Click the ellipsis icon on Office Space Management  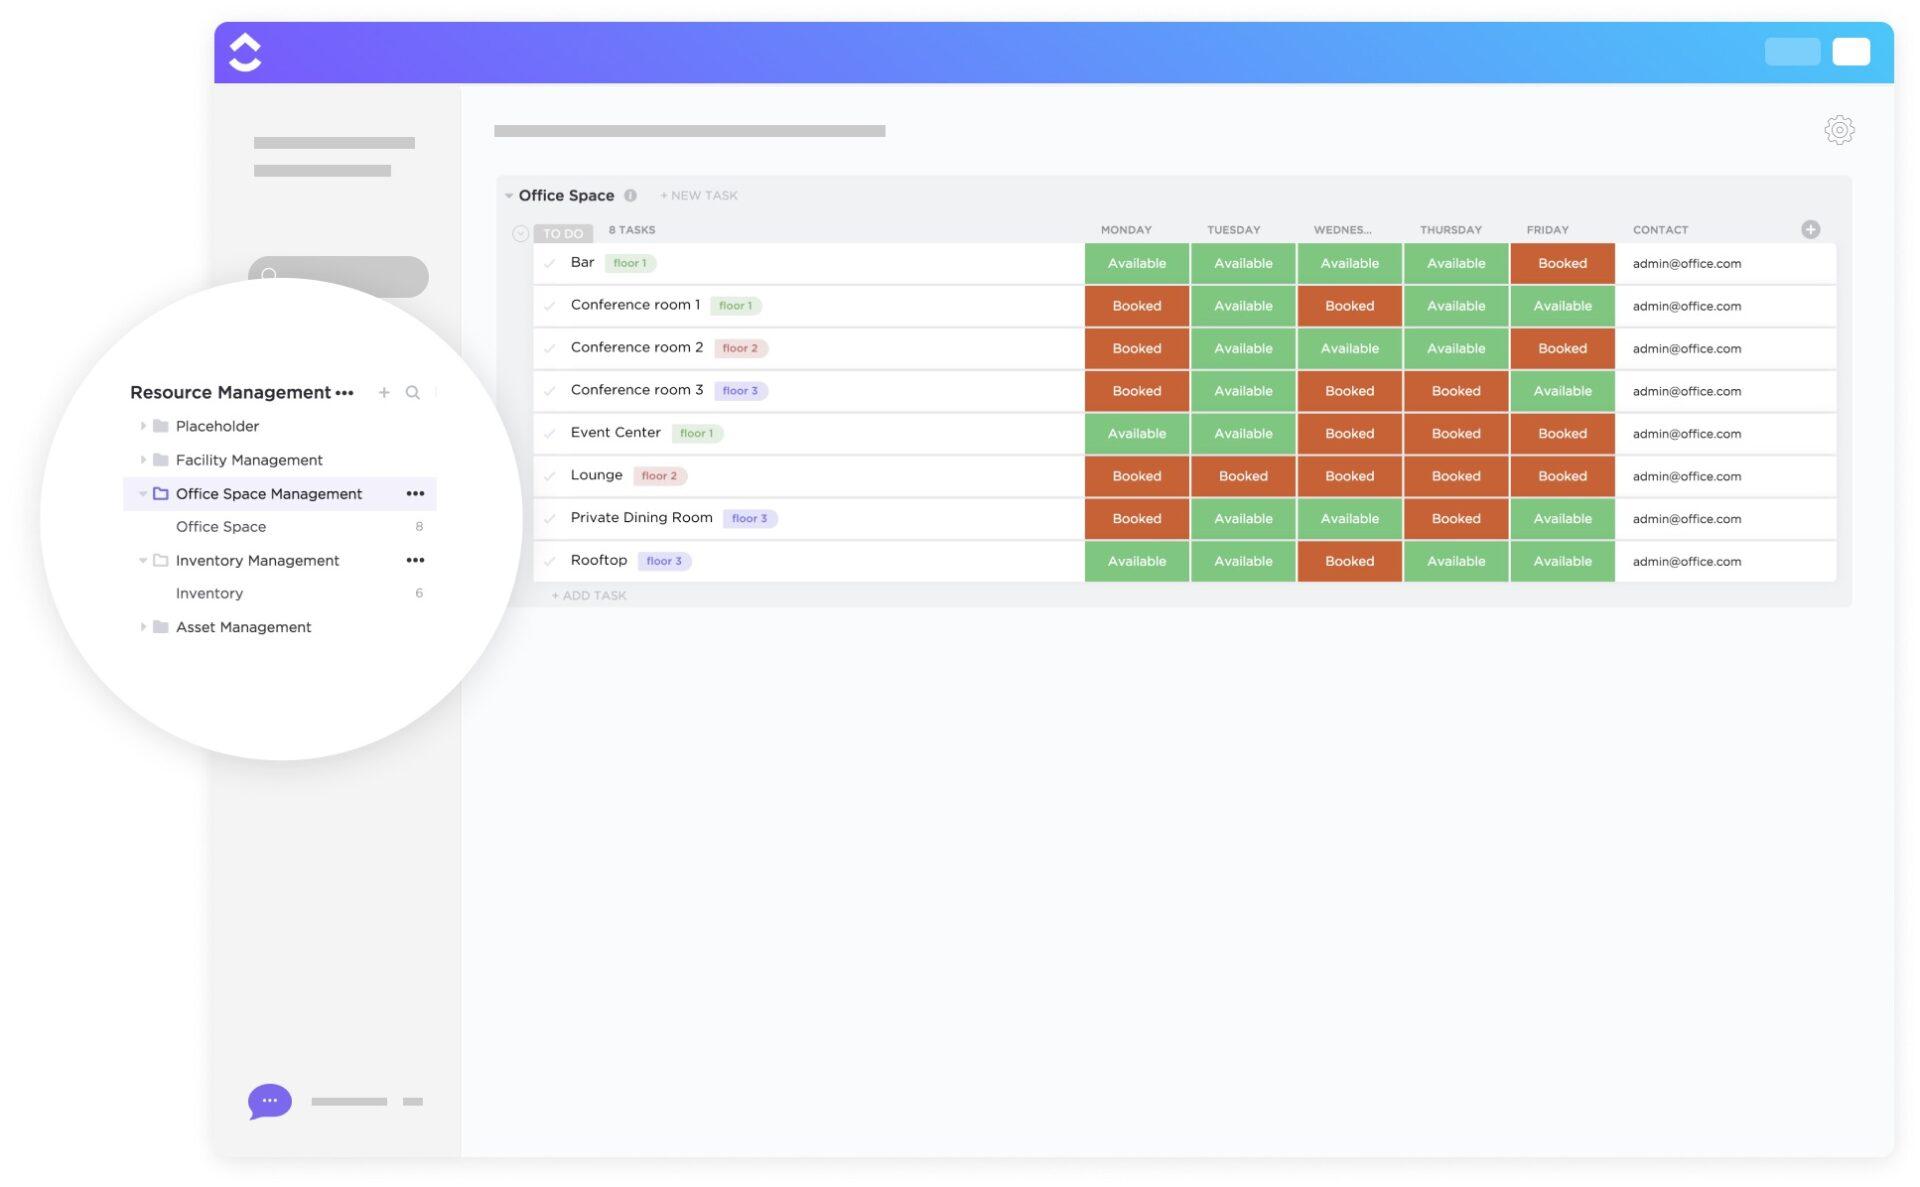click(414, 493)
